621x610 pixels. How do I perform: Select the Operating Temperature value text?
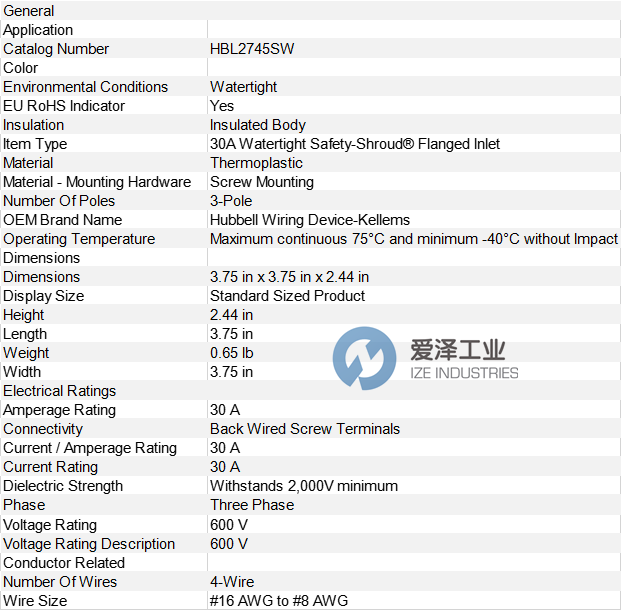413,239
